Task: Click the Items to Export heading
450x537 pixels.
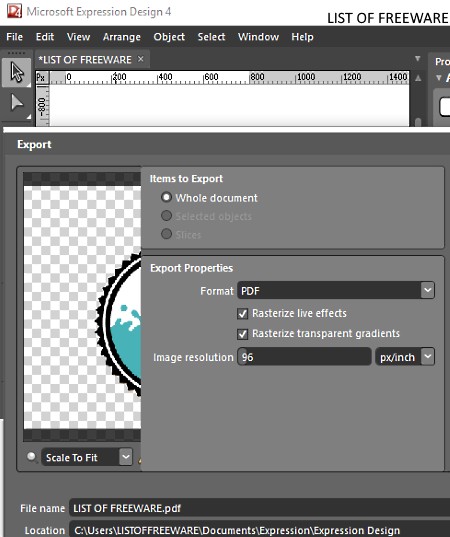Action: pos(186,178)
